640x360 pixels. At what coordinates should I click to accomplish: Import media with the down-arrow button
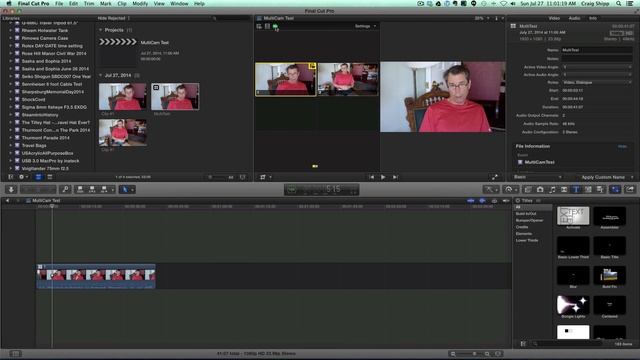click(x=11, y=189)
